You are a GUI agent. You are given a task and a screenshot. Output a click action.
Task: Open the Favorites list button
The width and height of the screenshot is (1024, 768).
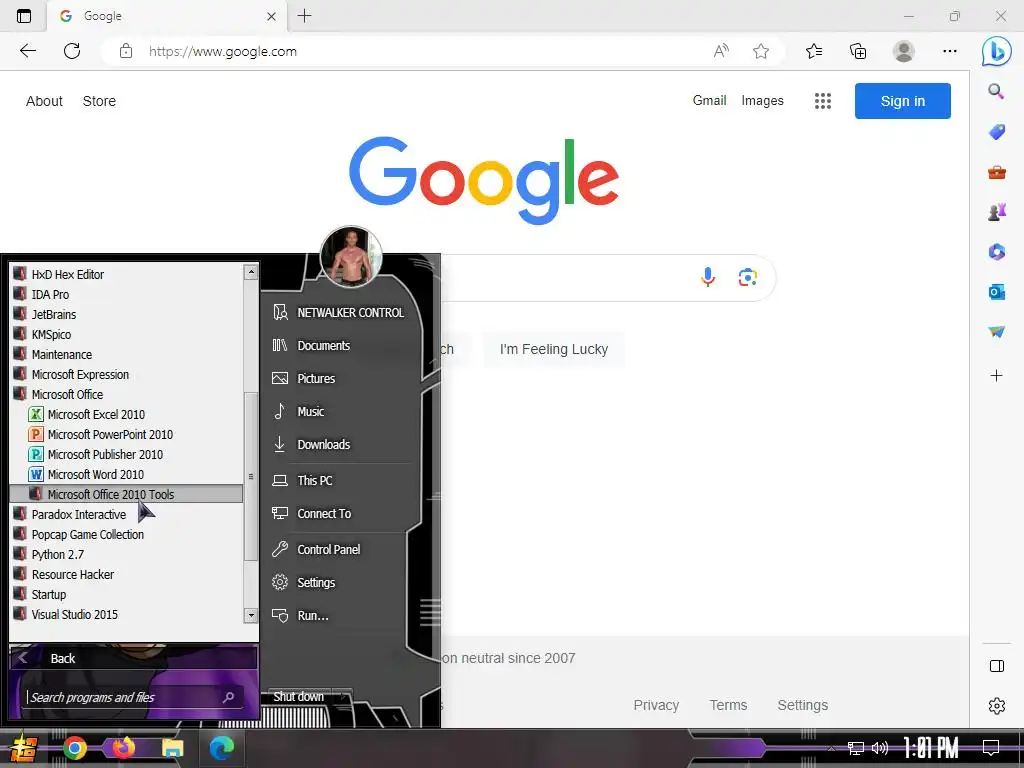coord(814,51)
